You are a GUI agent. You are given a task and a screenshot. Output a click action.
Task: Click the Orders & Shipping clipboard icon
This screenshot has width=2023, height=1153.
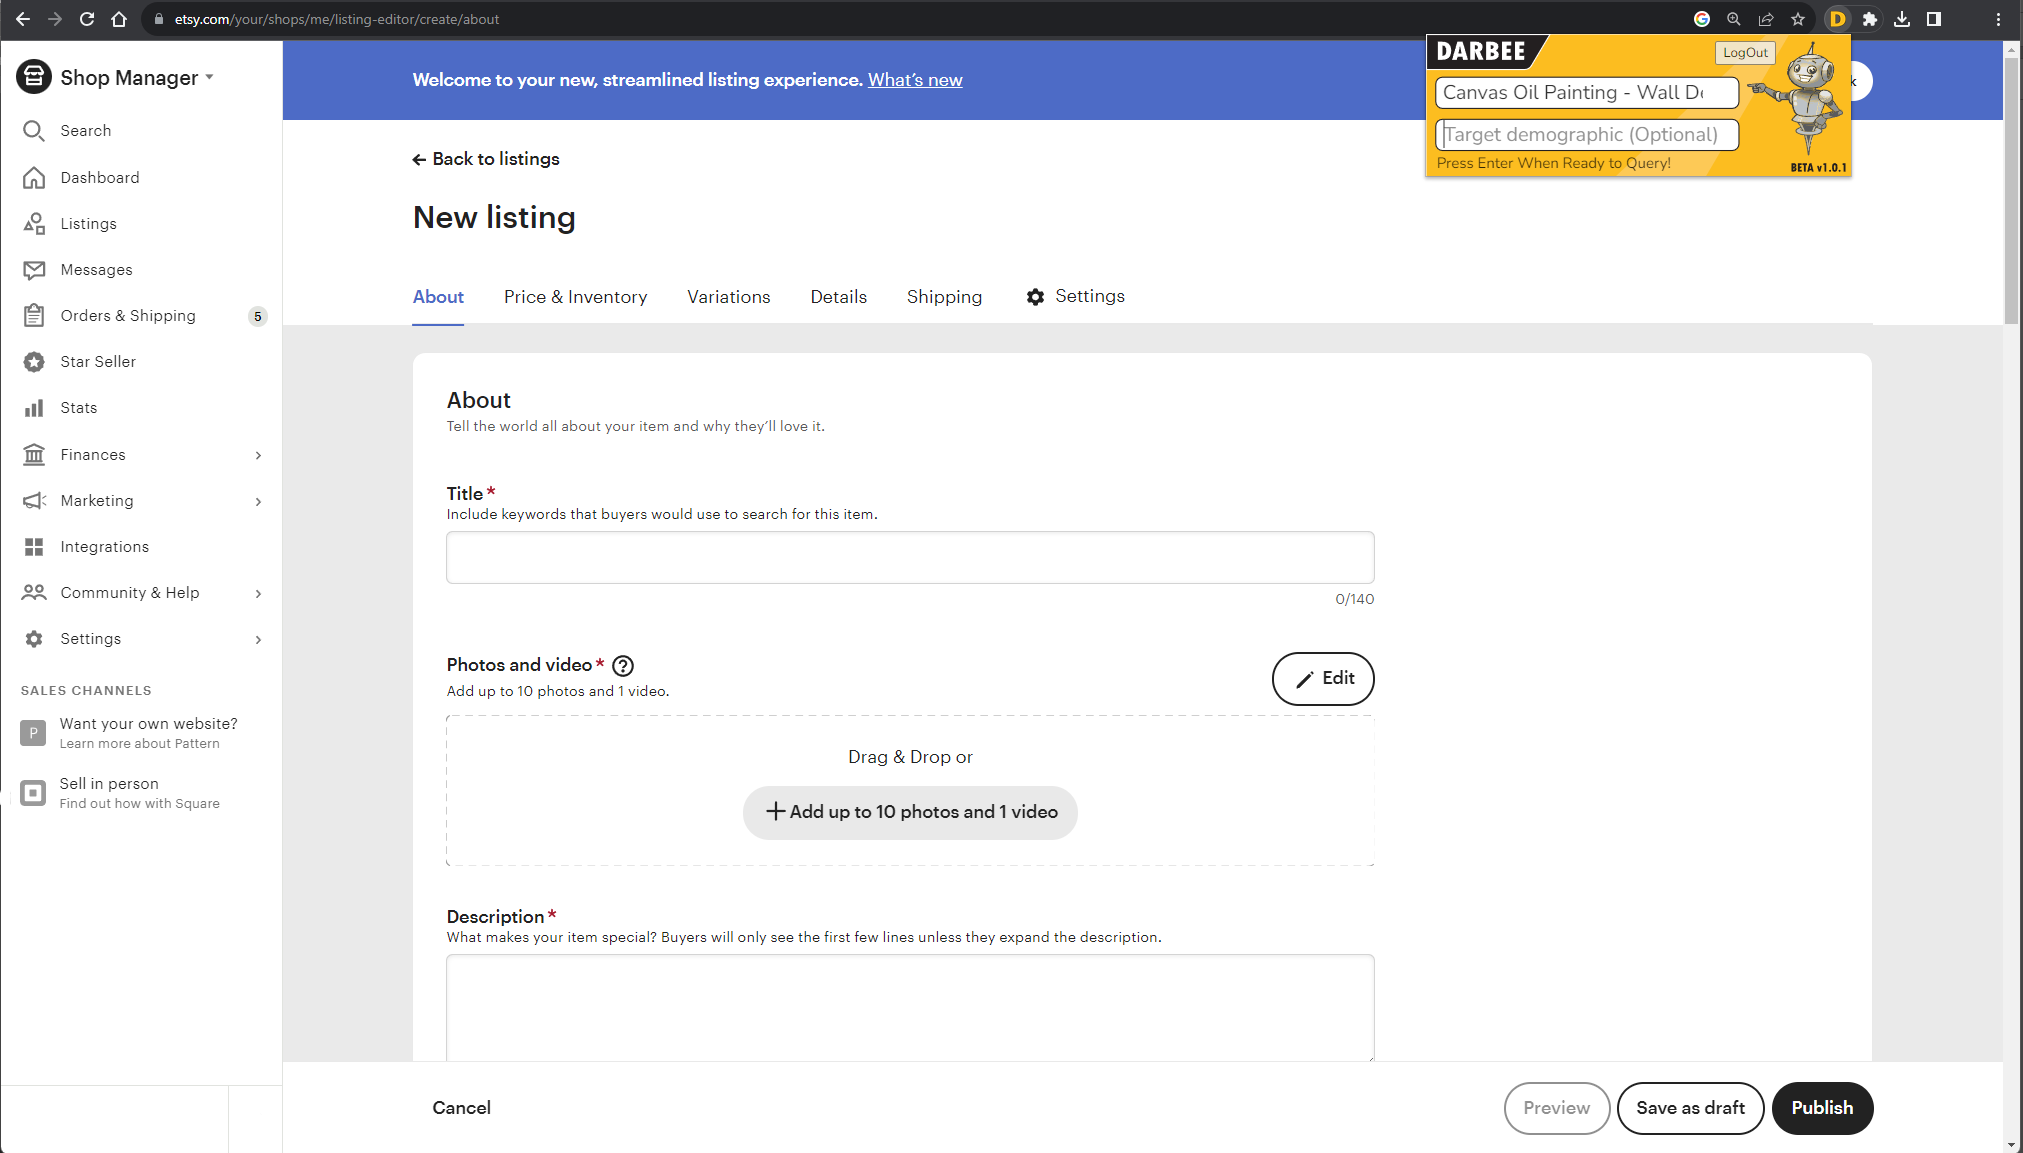point(34,316)
